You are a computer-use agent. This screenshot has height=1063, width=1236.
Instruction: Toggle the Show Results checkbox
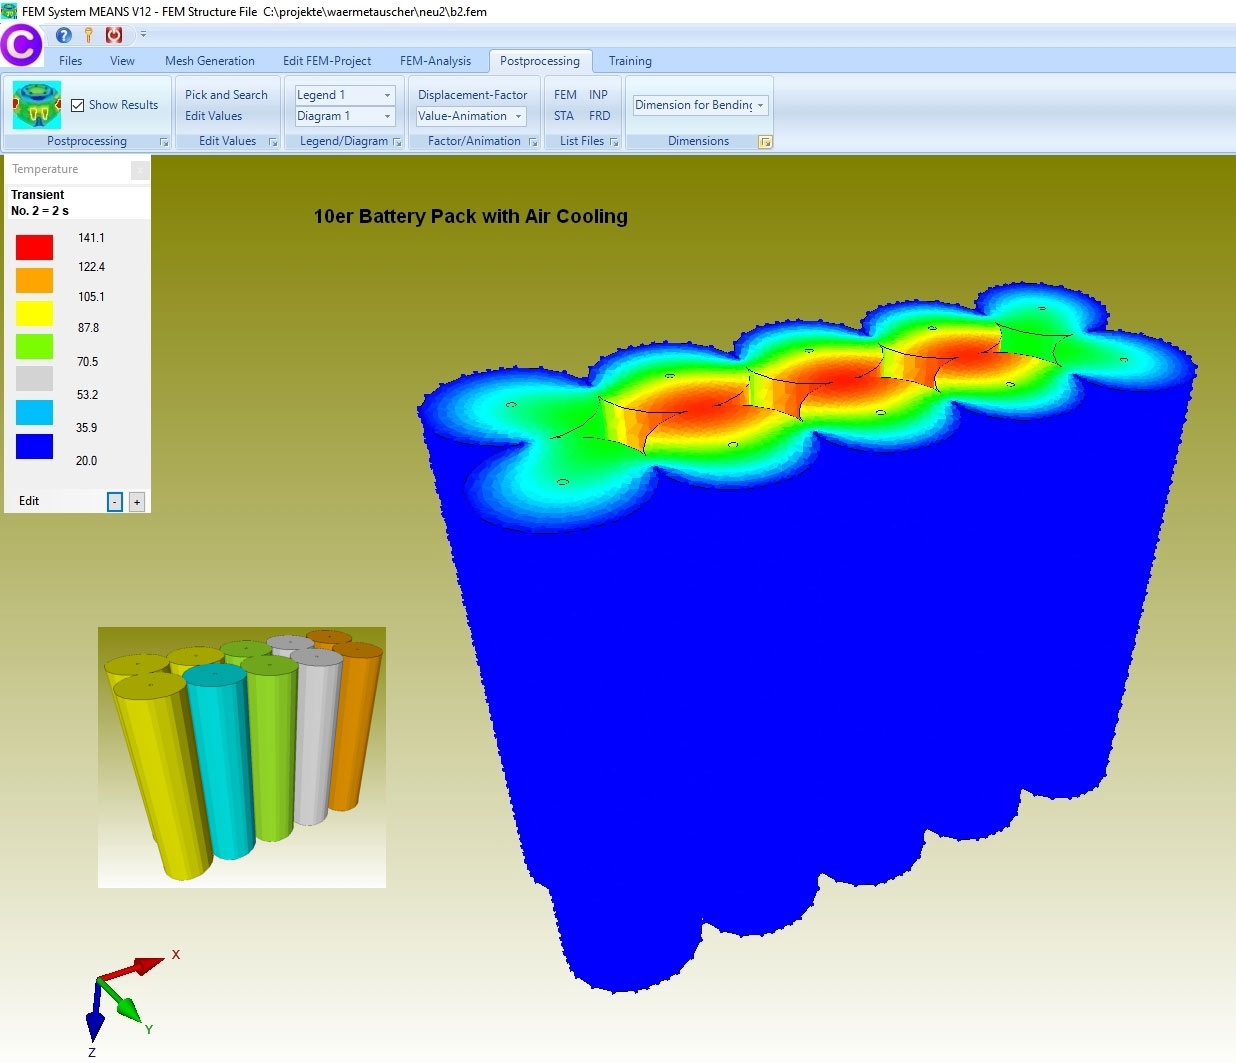pyautogui.click(x=77, y=105)
